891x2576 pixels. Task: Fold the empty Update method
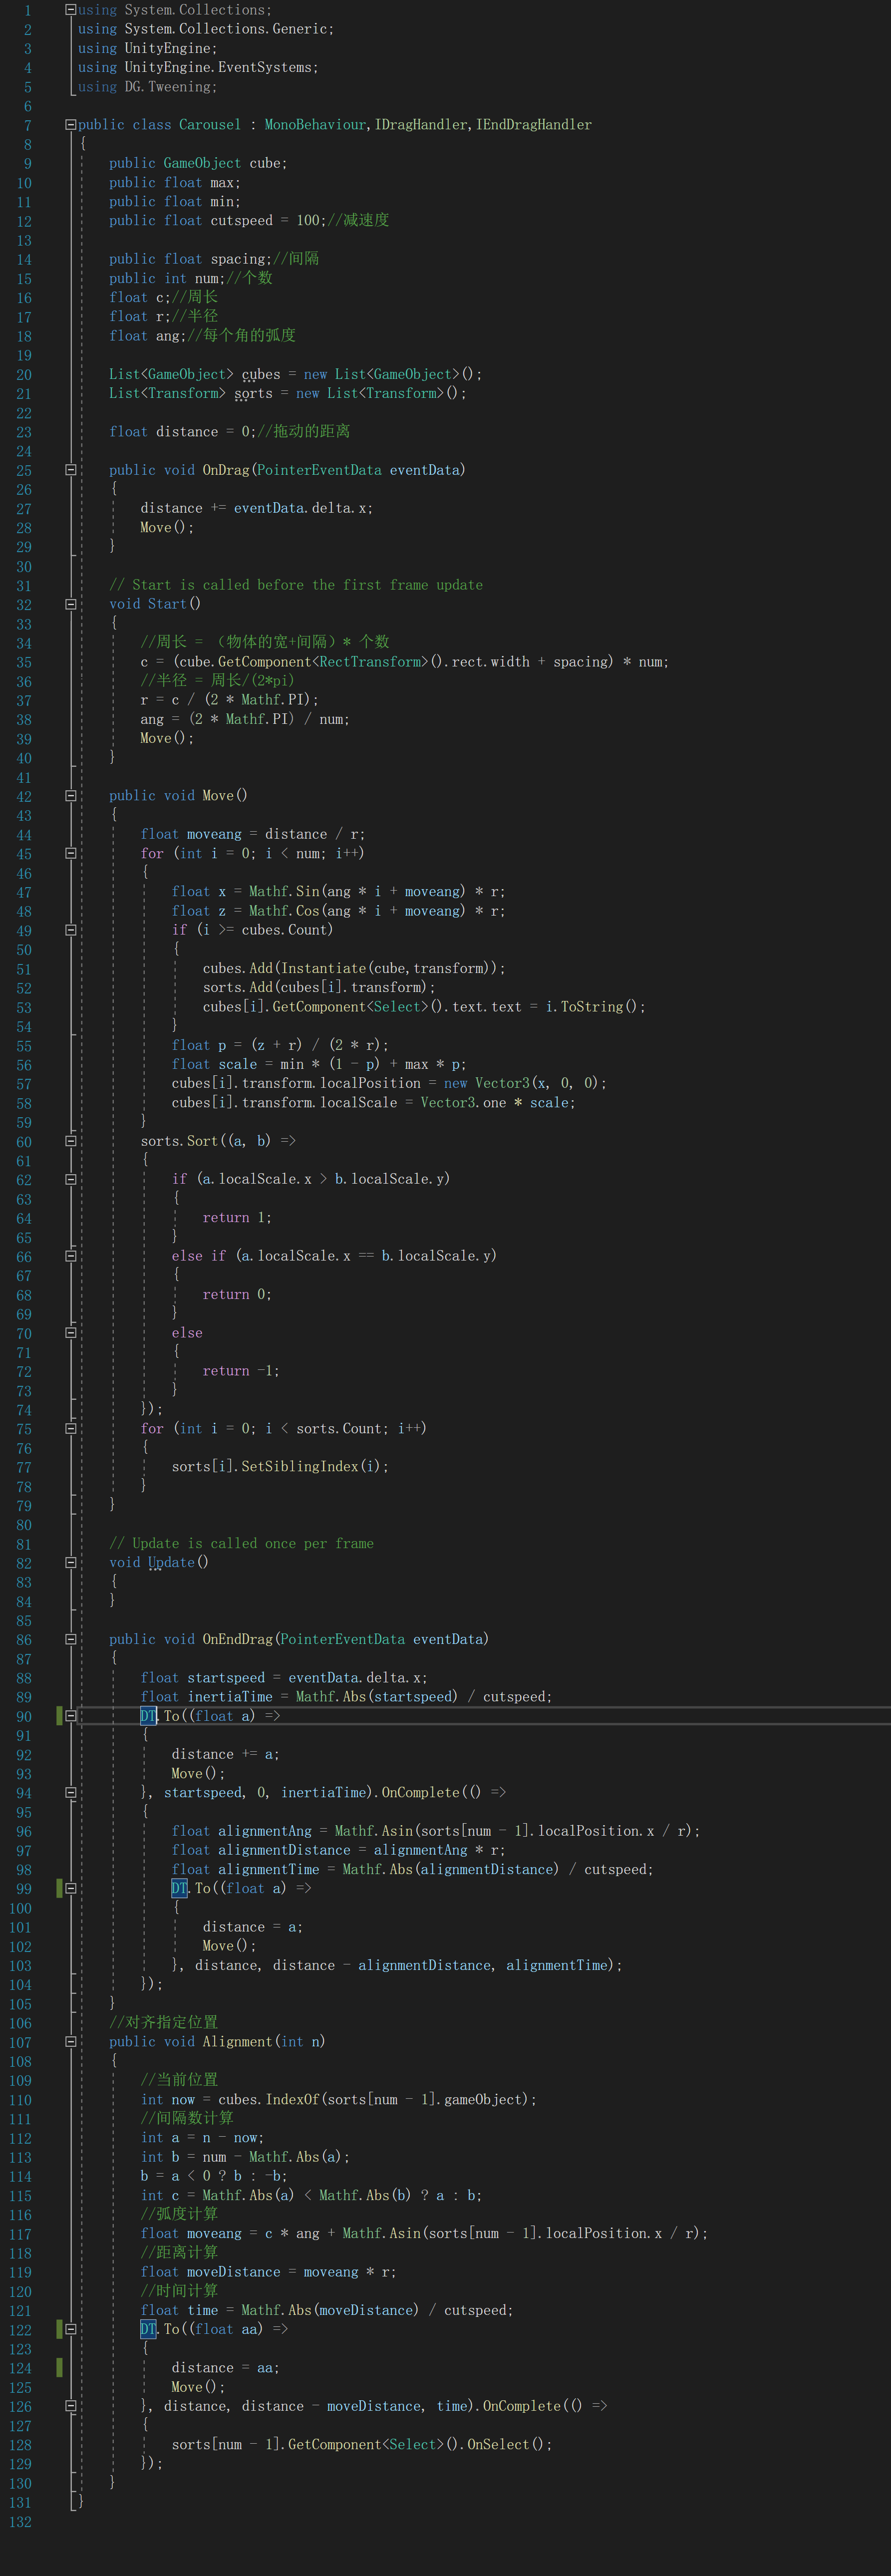click(71, 1563)
